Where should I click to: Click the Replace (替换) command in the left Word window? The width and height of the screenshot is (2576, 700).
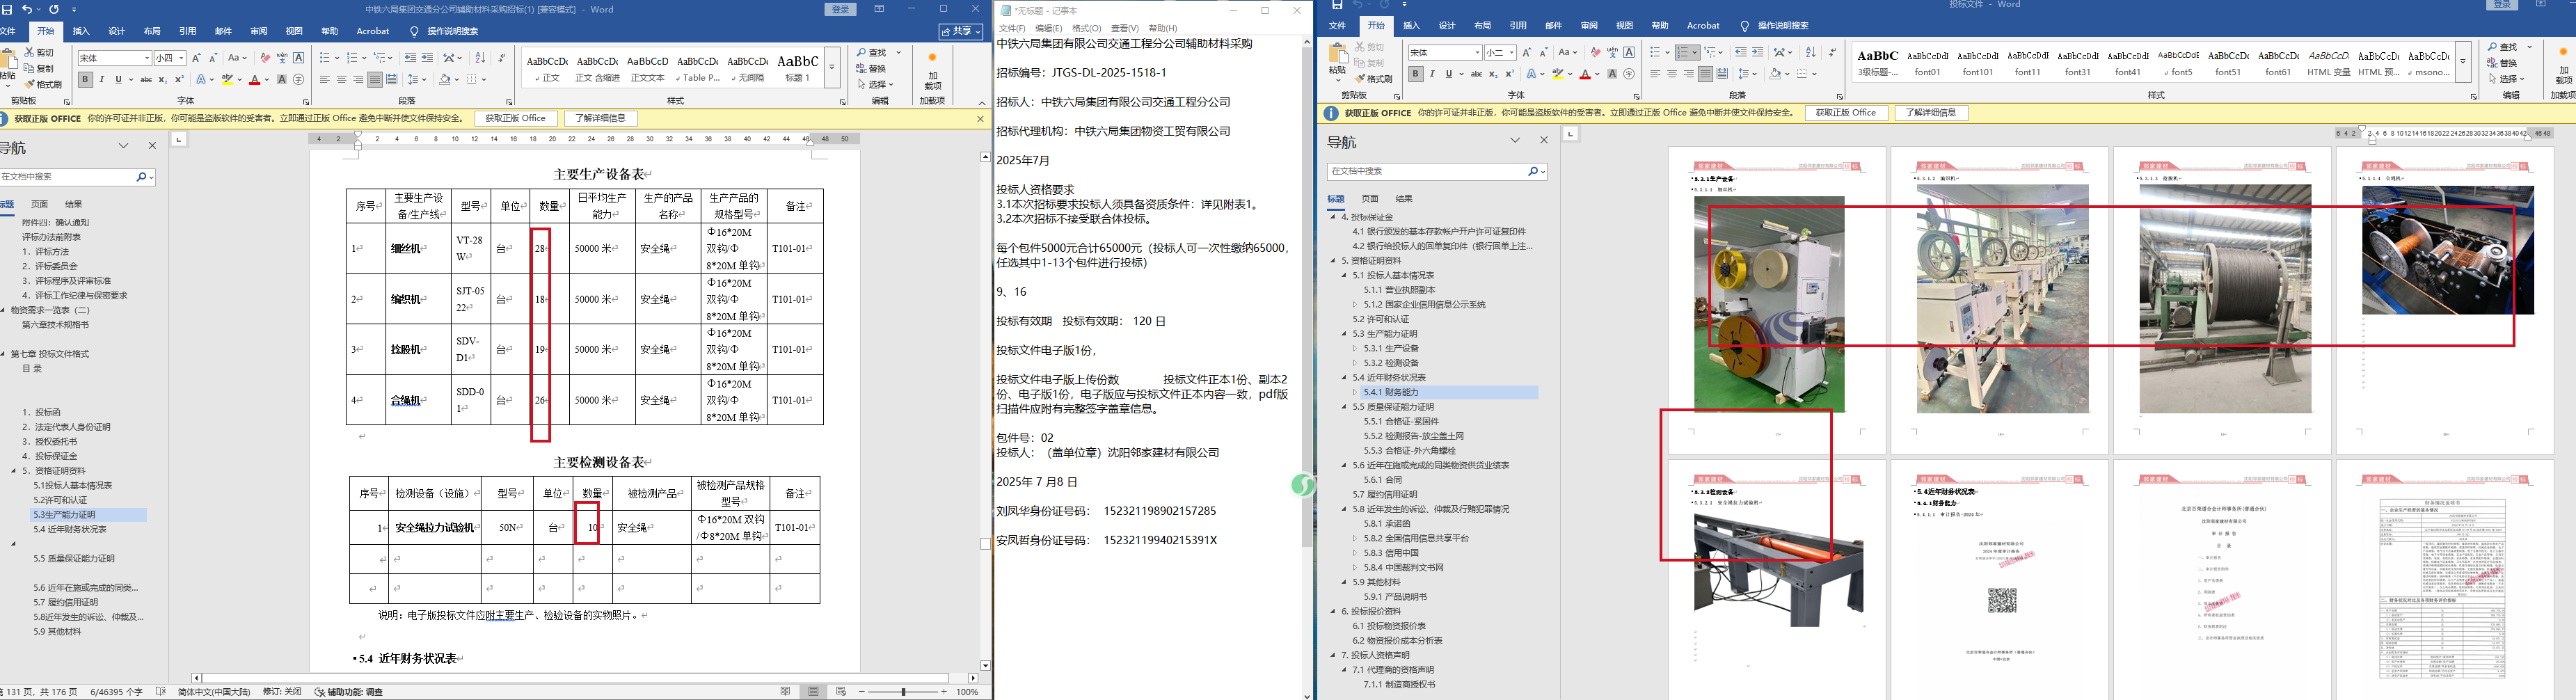pos(872,68)
